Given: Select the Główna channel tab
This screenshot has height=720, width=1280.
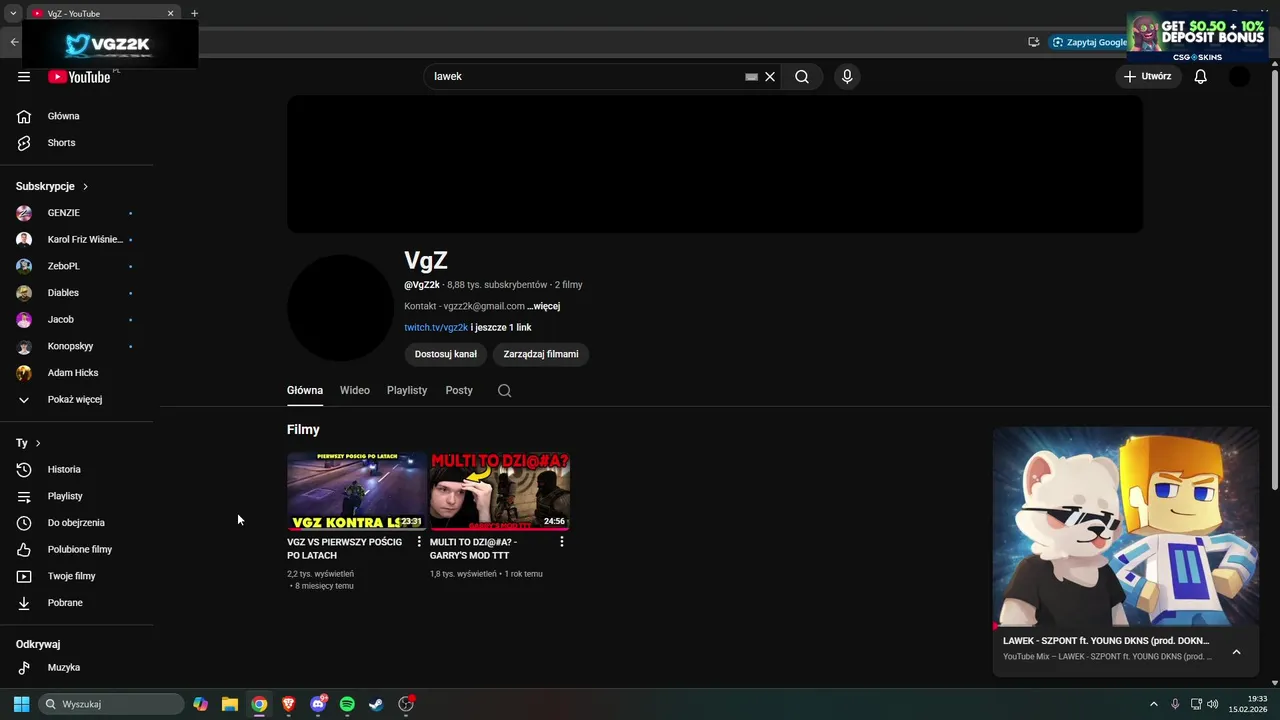Looking at the screenshot, I should pyautogui.click(x=305, y=391).
